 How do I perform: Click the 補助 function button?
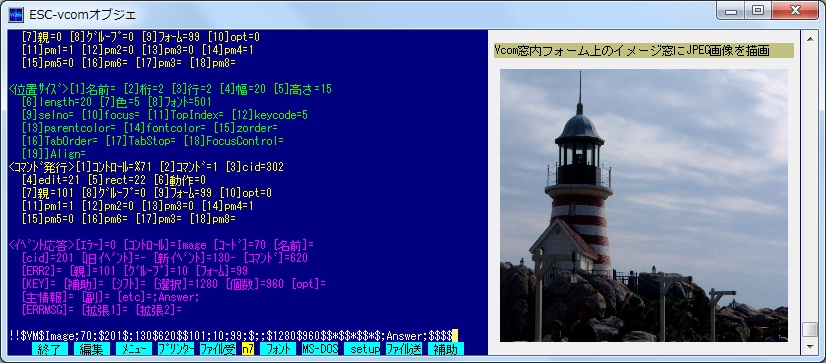446,349
